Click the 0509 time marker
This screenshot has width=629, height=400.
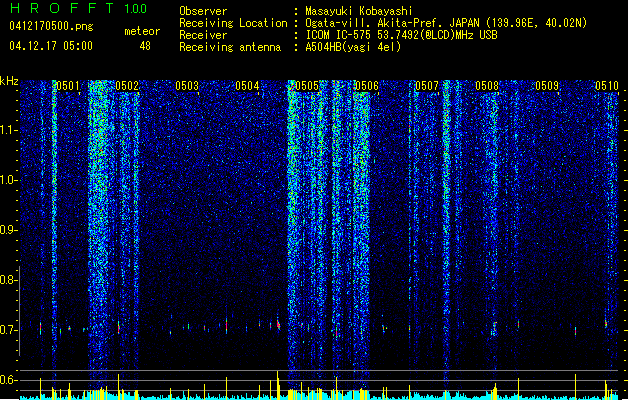click(547, 85)
